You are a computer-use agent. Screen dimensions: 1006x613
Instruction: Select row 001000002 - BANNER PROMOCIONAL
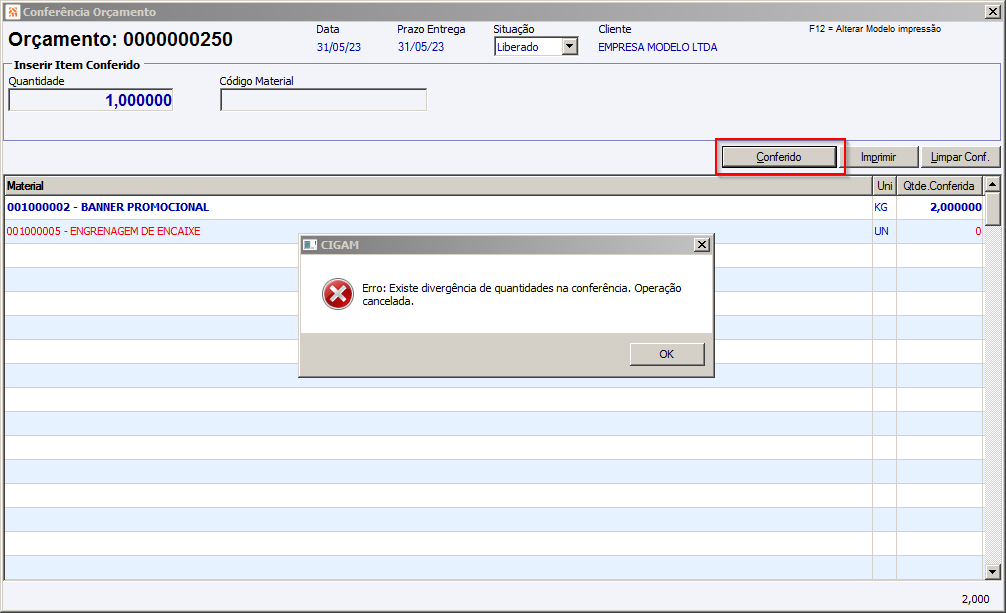tap(493, 207)
